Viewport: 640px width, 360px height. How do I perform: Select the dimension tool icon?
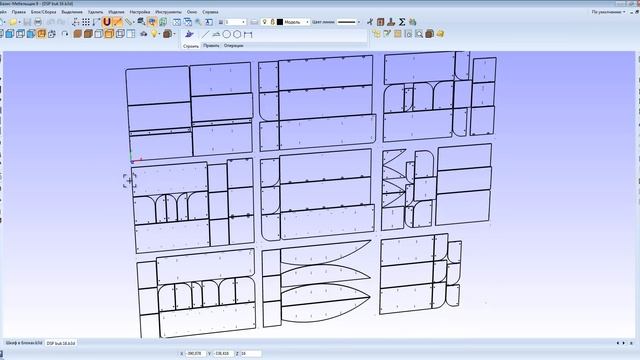coord(248,35)
